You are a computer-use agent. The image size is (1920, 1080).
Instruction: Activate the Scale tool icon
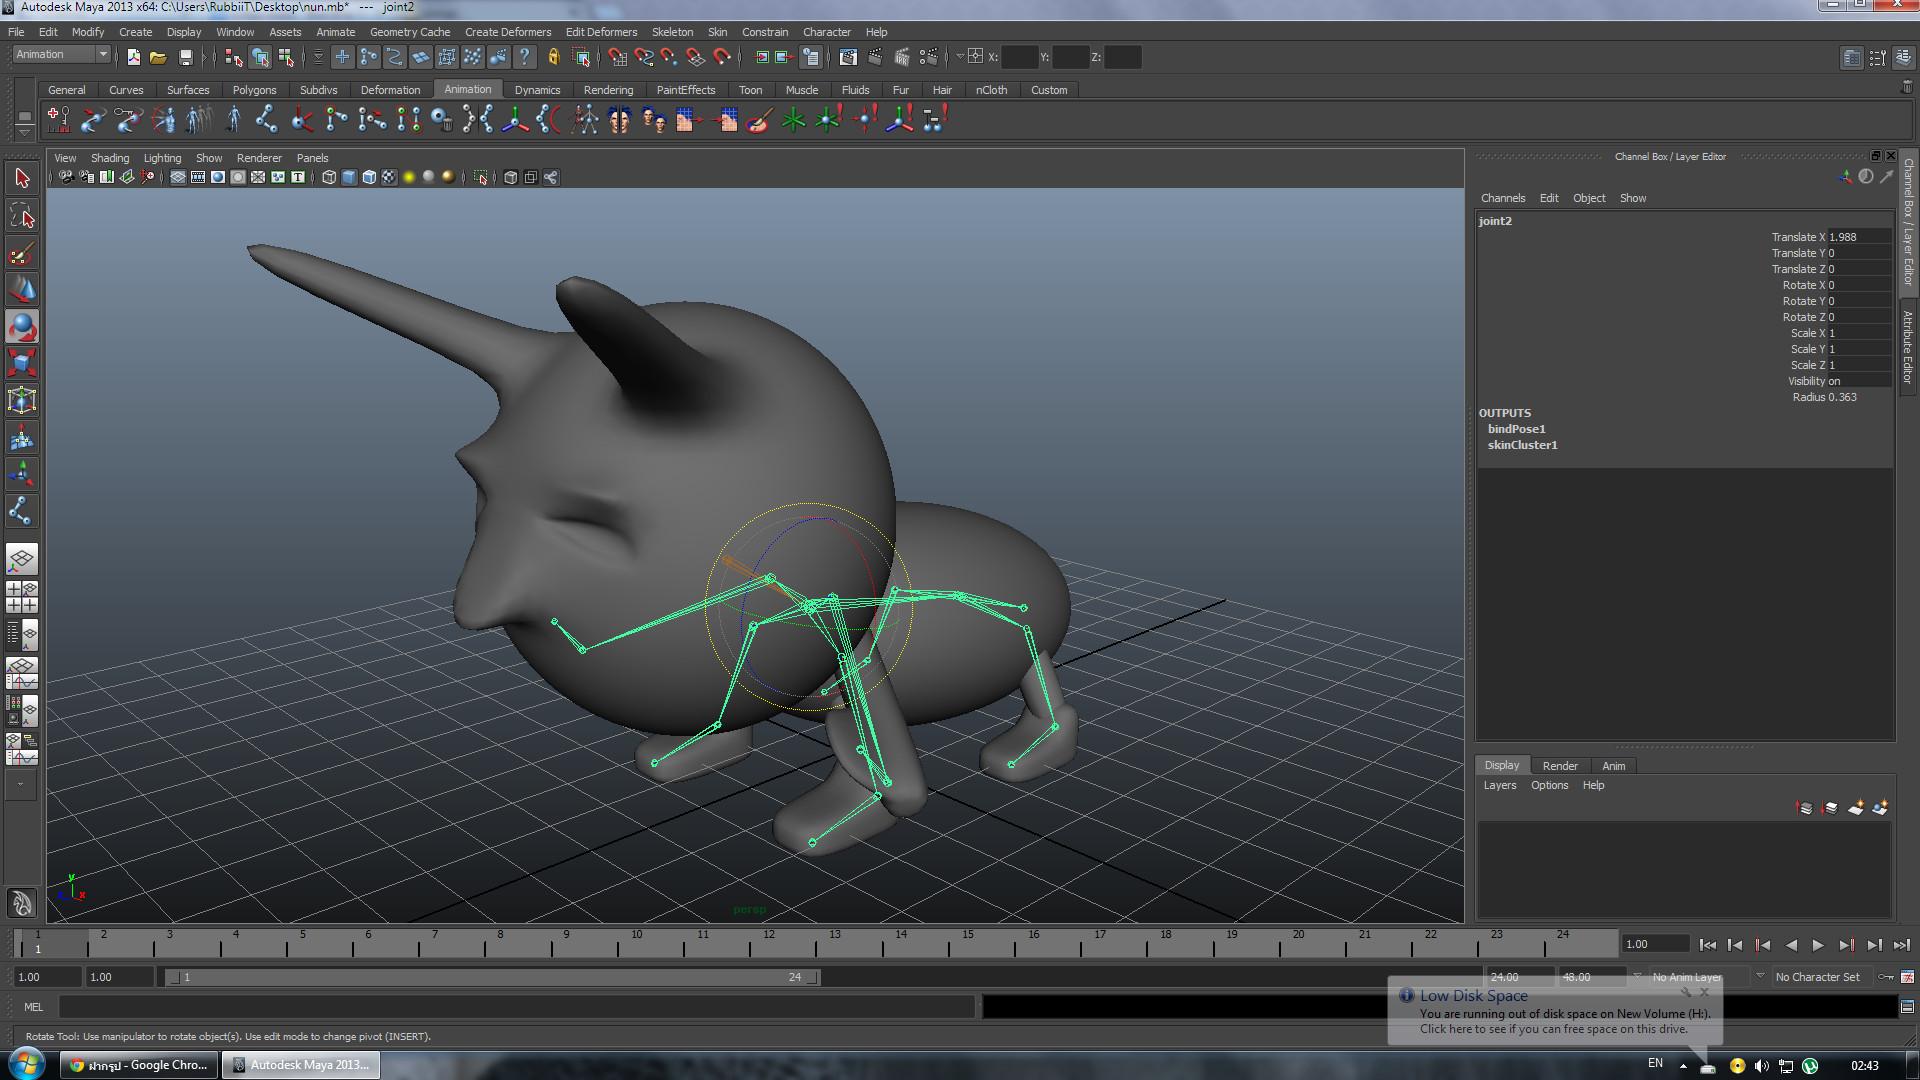[22, 364]
